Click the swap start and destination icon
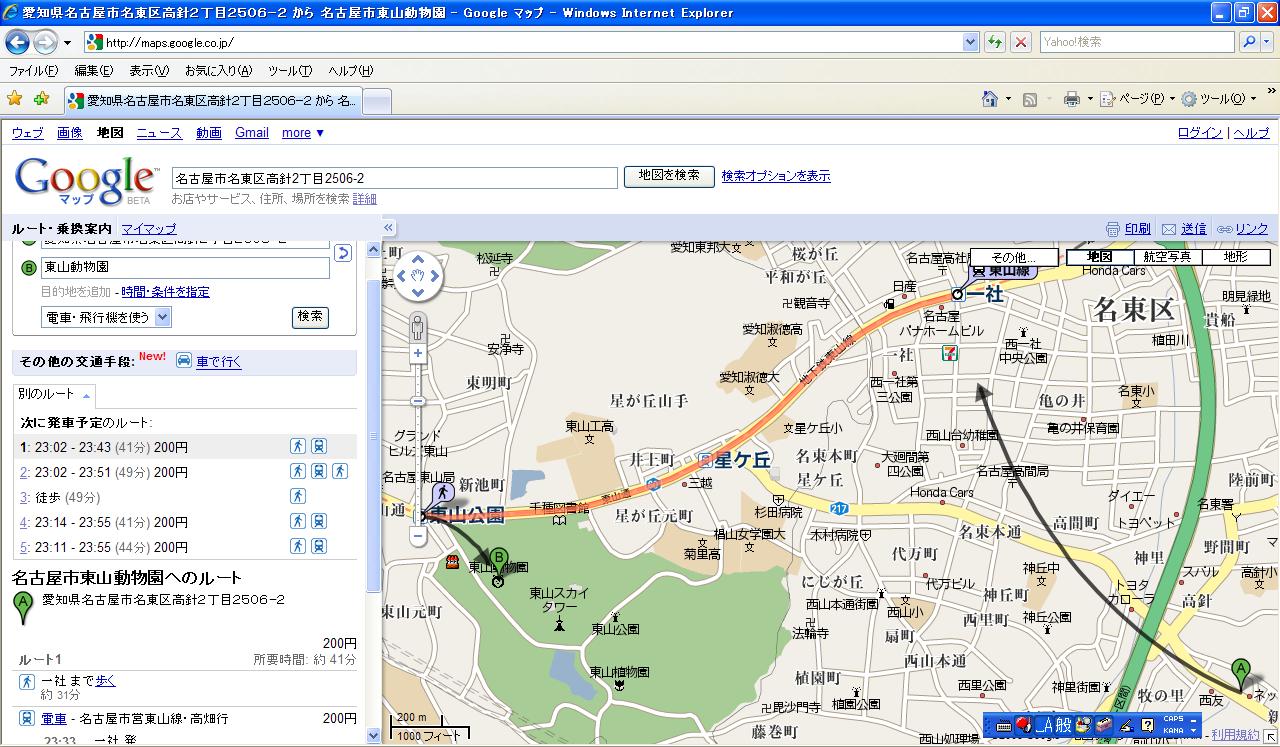This screenshot has height=747, width=1280. click(343, 253)
